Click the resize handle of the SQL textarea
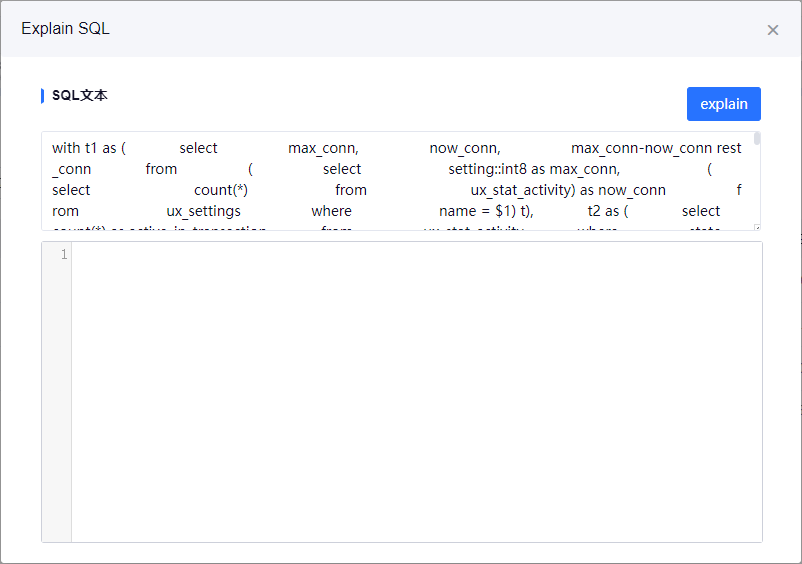This screenshot has width=802, height=564. point(756,227)
